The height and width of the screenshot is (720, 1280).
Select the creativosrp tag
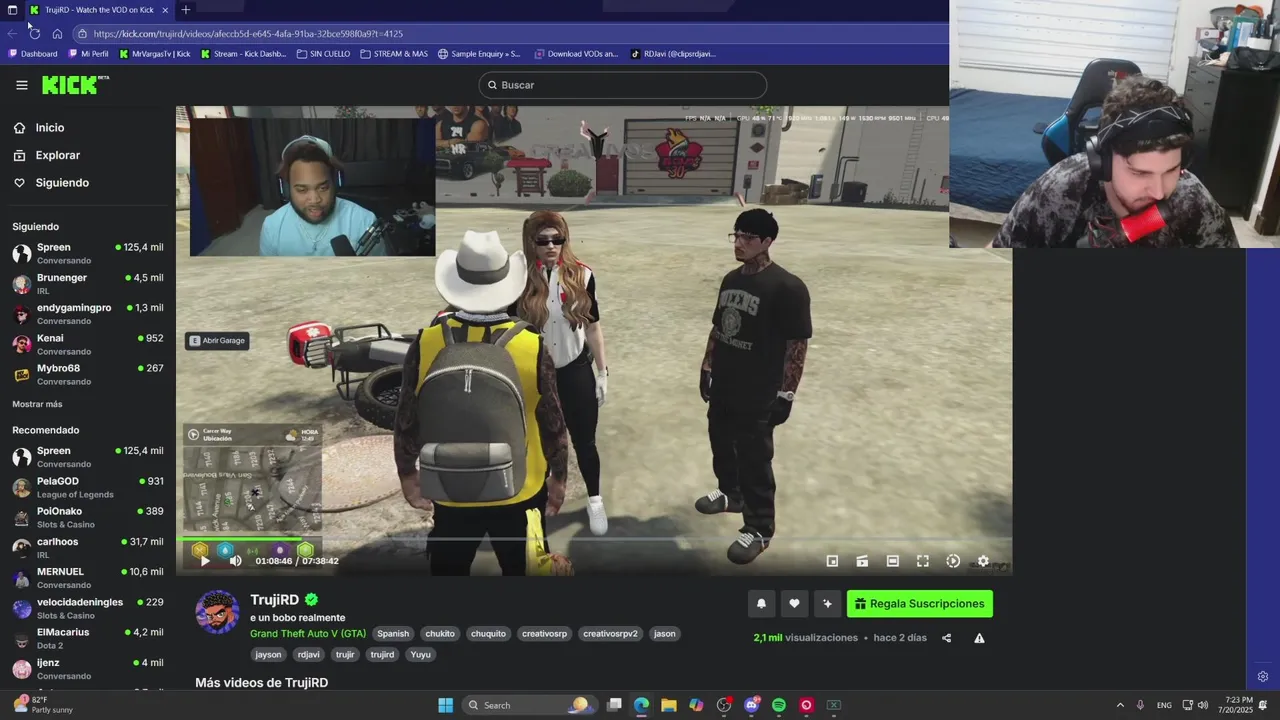pyautogui.click(x=544, y=634)
